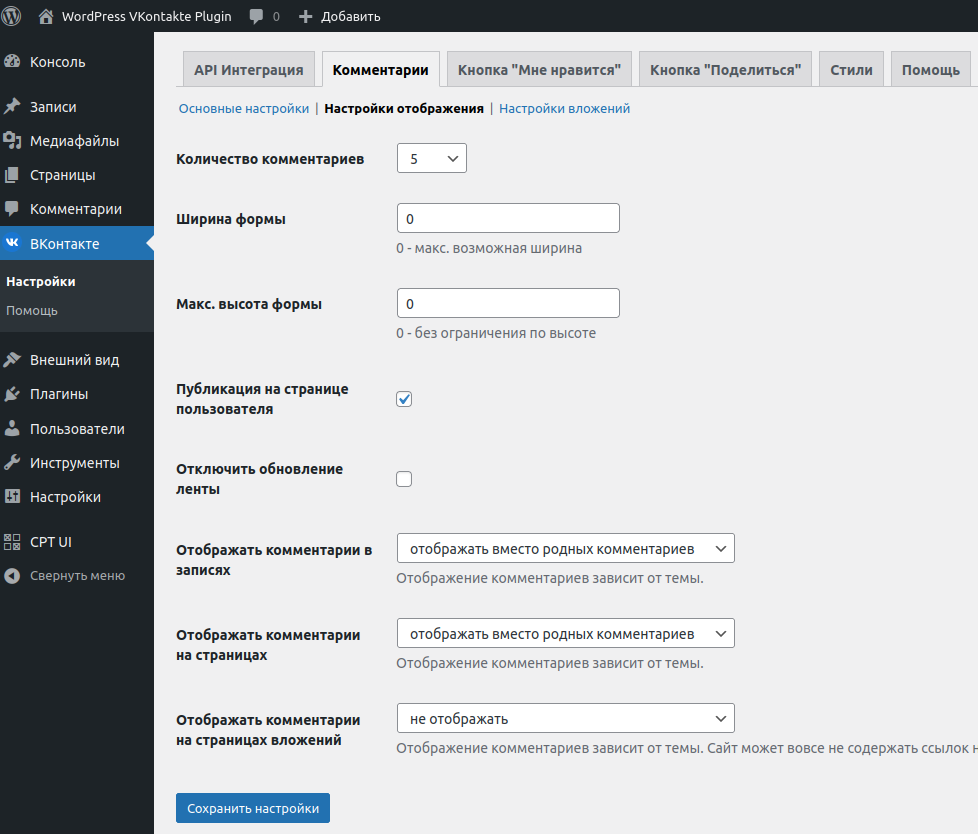Click Сохранить настройки button
Image resolution: width=978 pixels, height=834 pixels.
(x=253, y=808)
